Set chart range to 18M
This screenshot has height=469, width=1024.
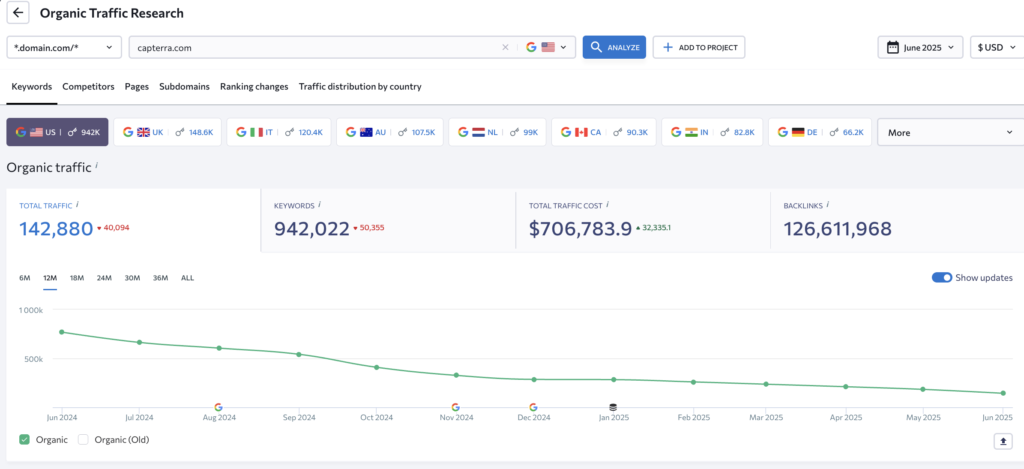click(77, 278)
